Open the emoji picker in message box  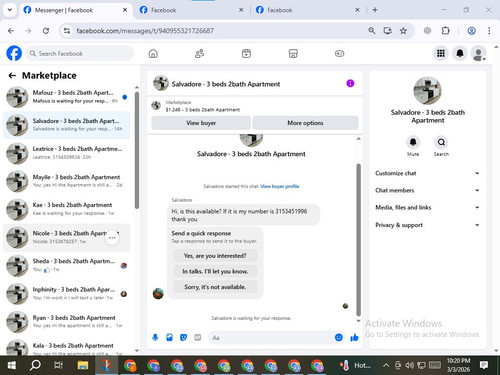[339, 338]
